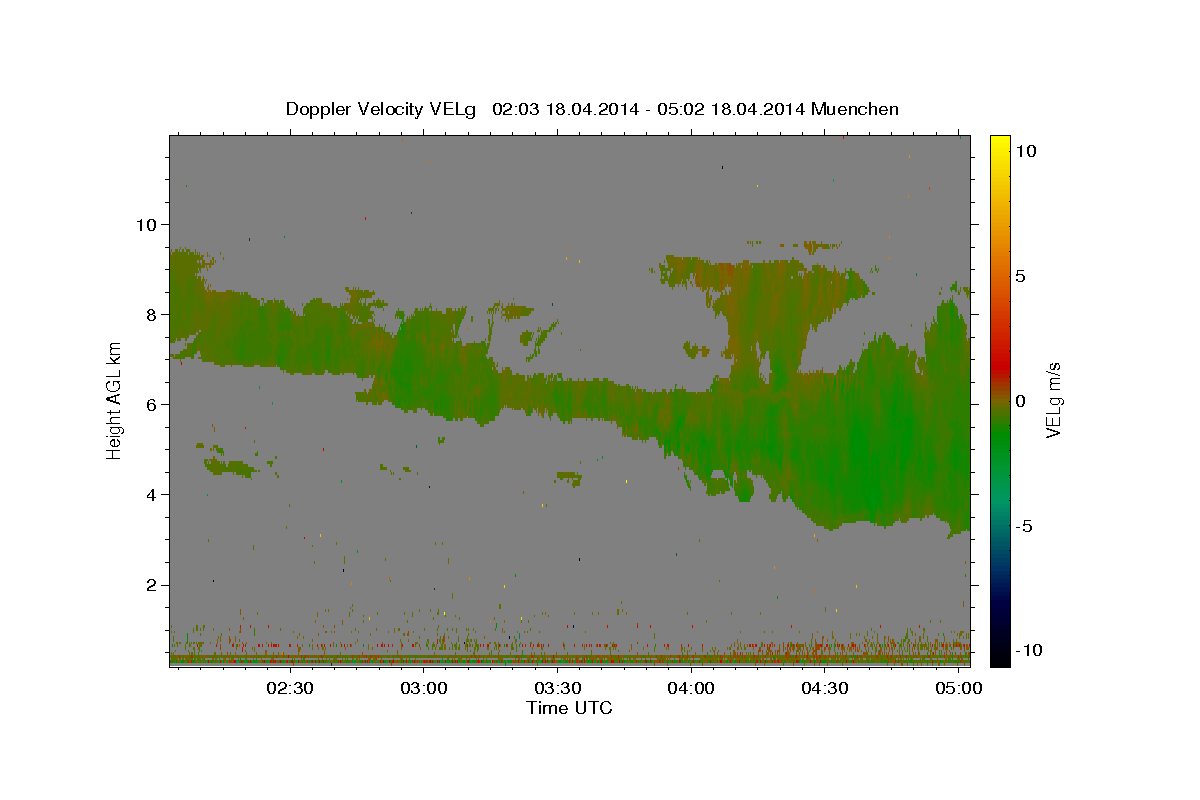1200x800 pixels.
Task: Click the 04:00 time tick label
Action: (x=691, y=688)
